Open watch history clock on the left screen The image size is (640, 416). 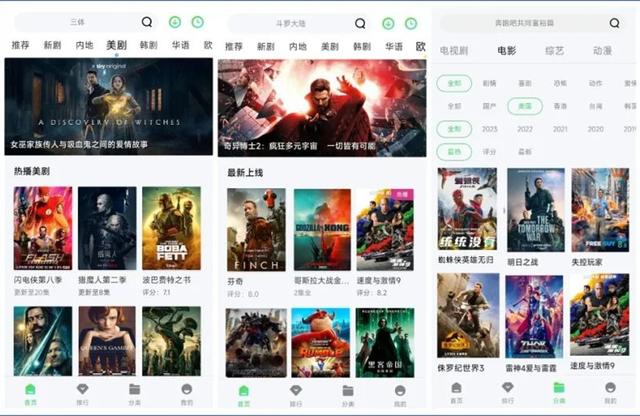click(x=198, y=22)
